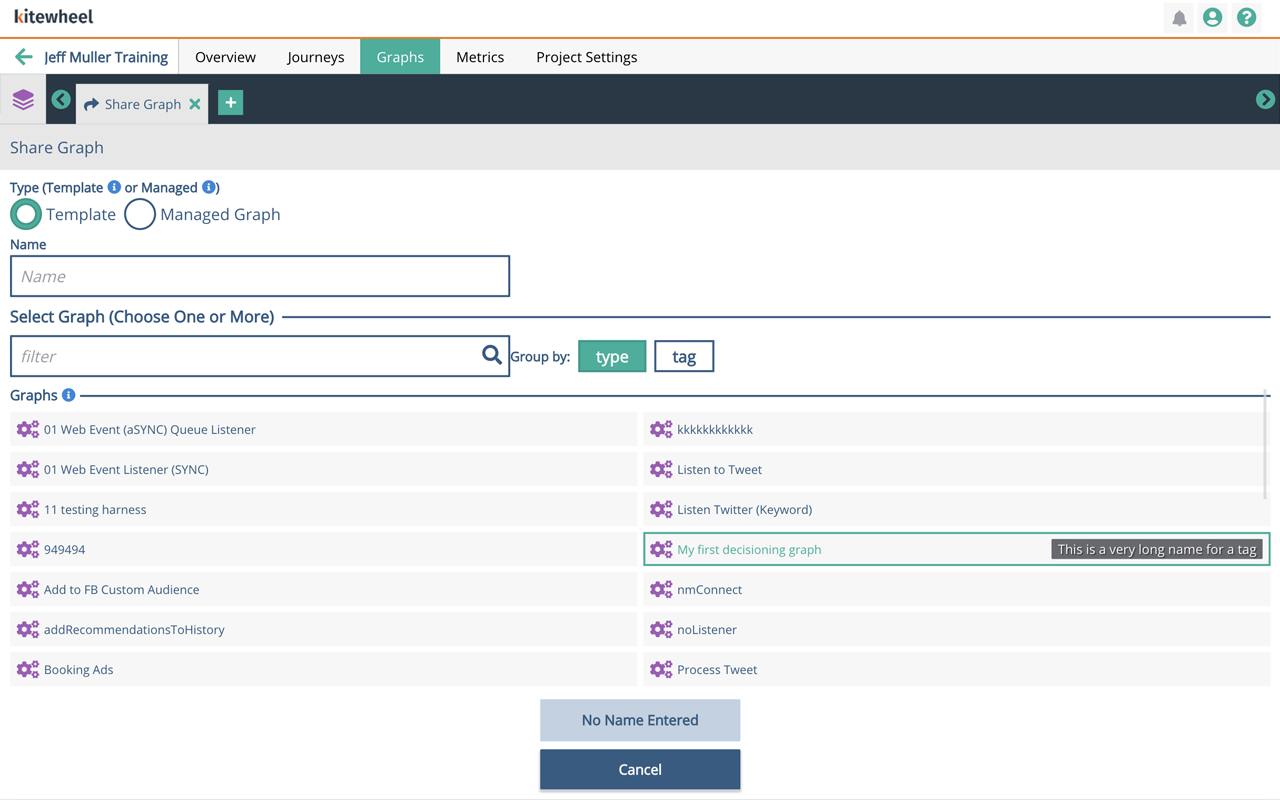Select the Template radio button
The image size is (1280, 800).
[x=26, y=214]
